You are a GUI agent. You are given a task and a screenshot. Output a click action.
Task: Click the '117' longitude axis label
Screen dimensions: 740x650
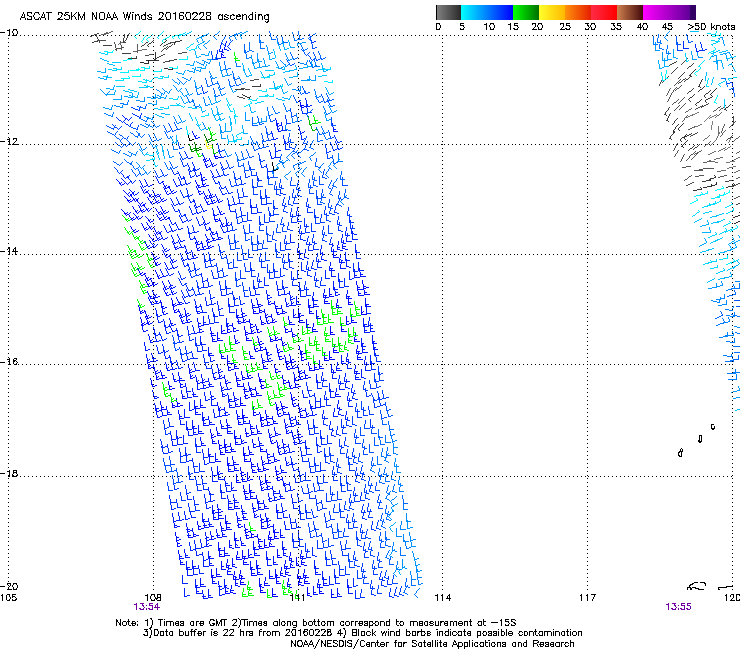point(588,598)
